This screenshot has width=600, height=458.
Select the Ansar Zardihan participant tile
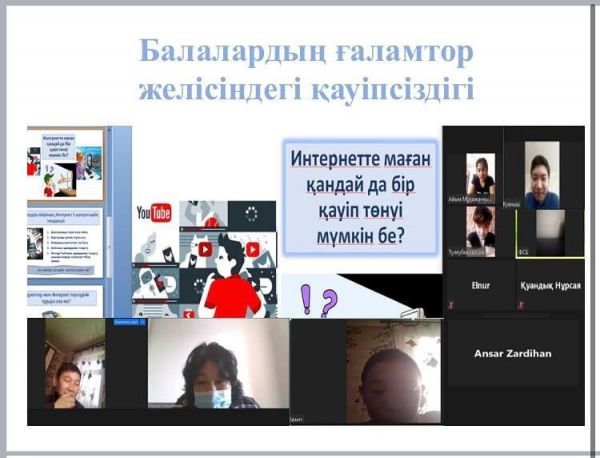[x=511, y=353]
